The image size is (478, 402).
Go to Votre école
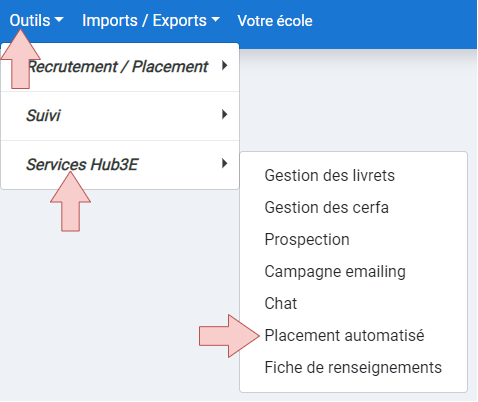(x=275, y=21)
